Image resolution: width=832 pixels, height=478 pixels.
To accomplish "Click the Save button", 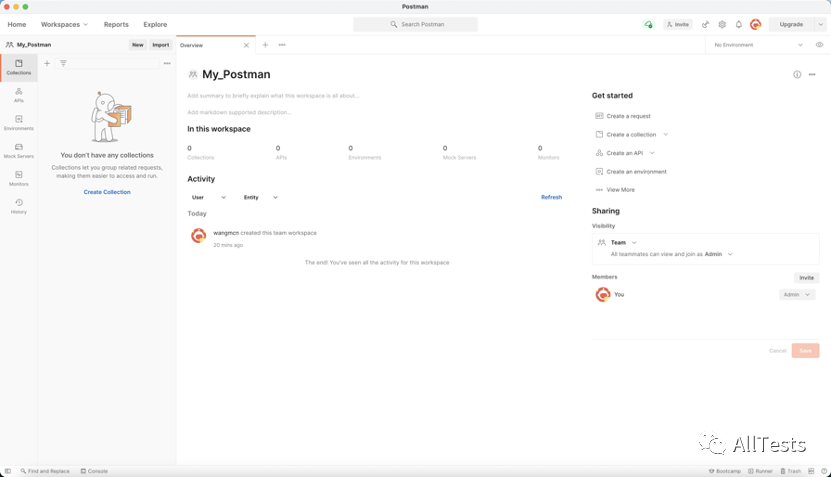I will coord(805,351).
